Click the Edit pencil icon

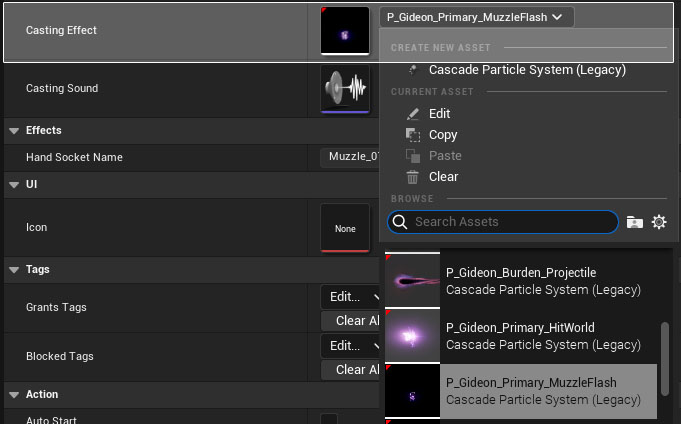413,114
